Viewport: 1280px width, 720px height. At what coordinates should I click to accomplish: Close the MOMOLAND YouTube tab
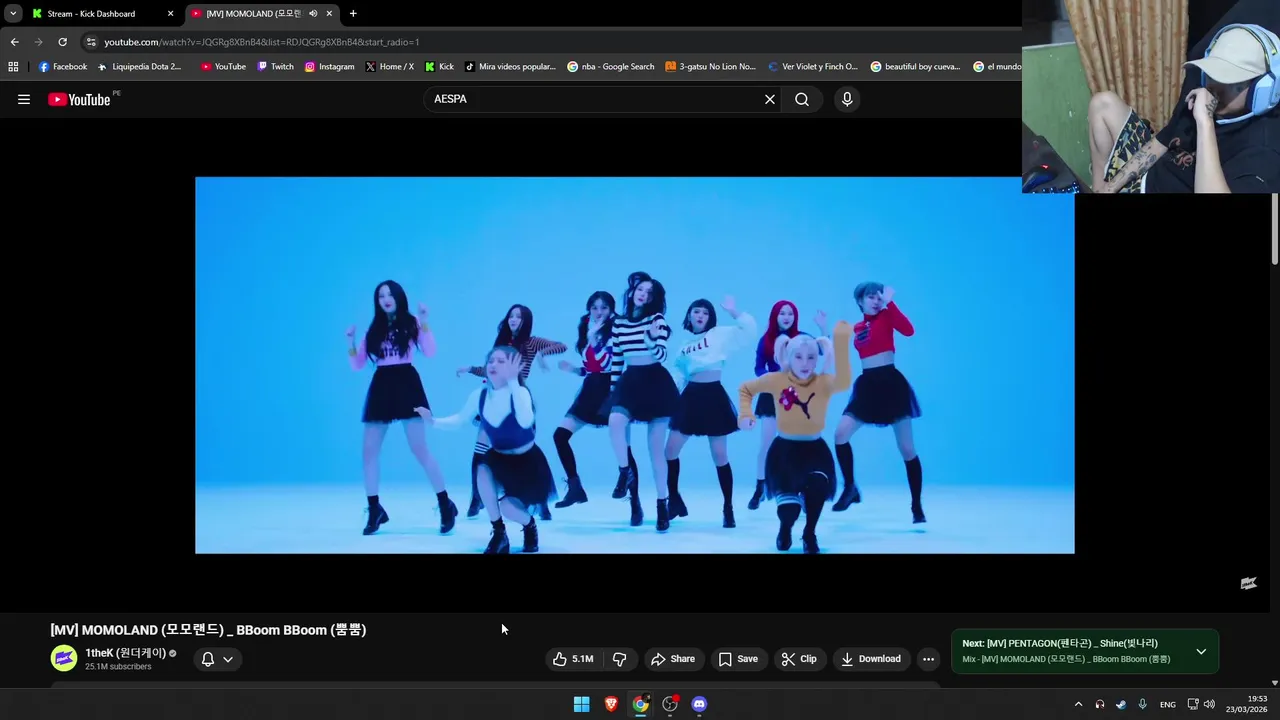click(329, 14)
